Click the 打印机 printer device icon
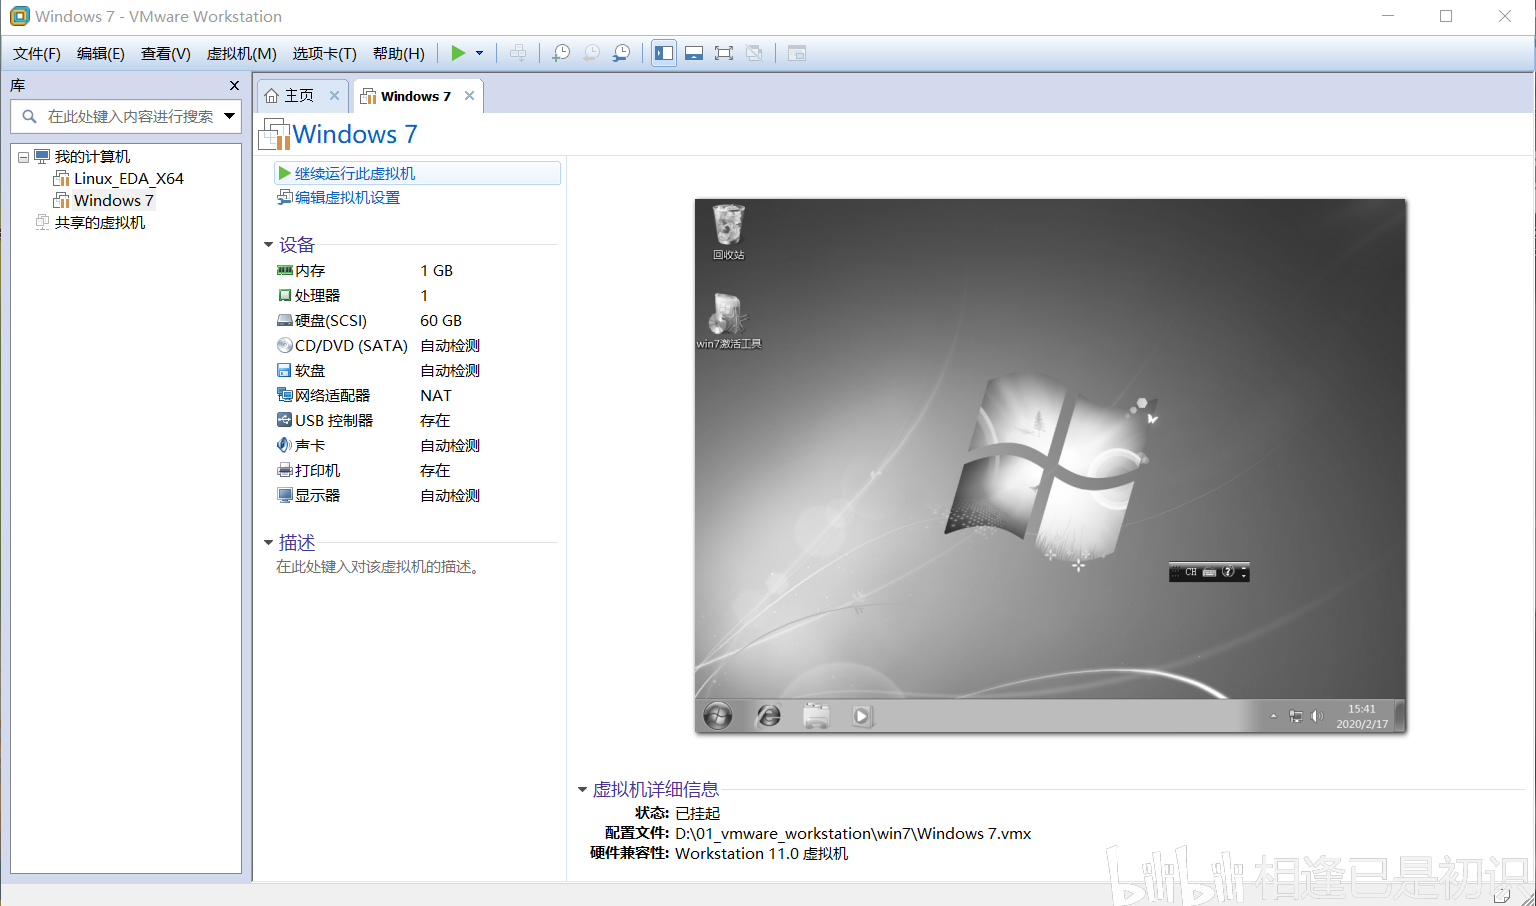This screenshot has height=906, width=1536. [x=285, y=470]
